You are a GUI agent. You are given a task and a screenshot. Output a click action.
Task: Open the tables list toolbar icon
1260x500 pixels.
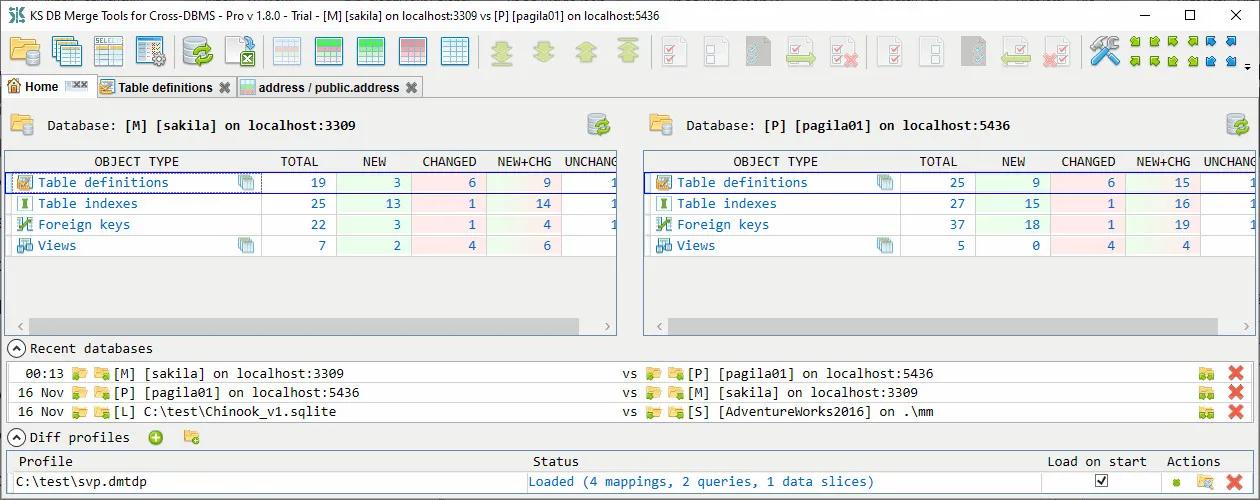tap(67, 51)
